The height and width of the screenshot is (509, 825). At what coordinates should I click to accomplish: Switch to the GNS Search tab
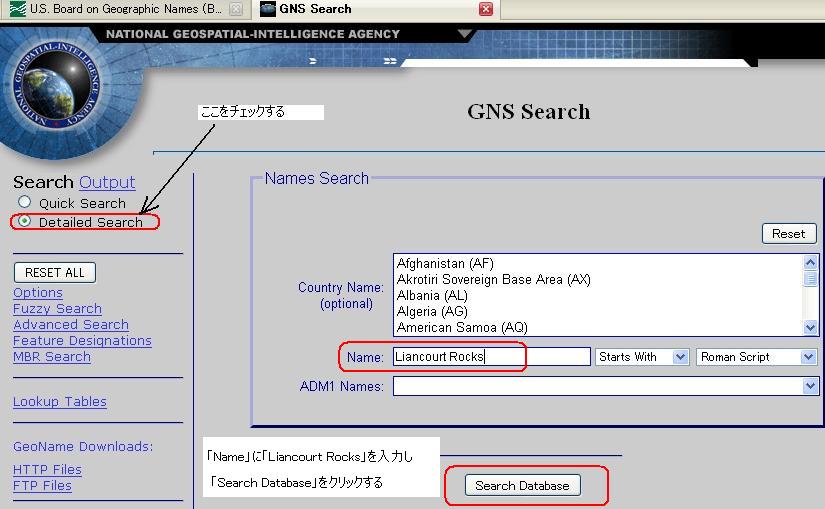[376, 9]
